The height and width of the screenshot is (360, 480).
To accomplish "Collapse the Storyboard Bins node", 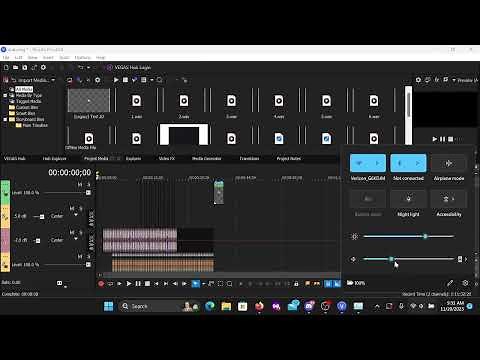I will (5, 119).
